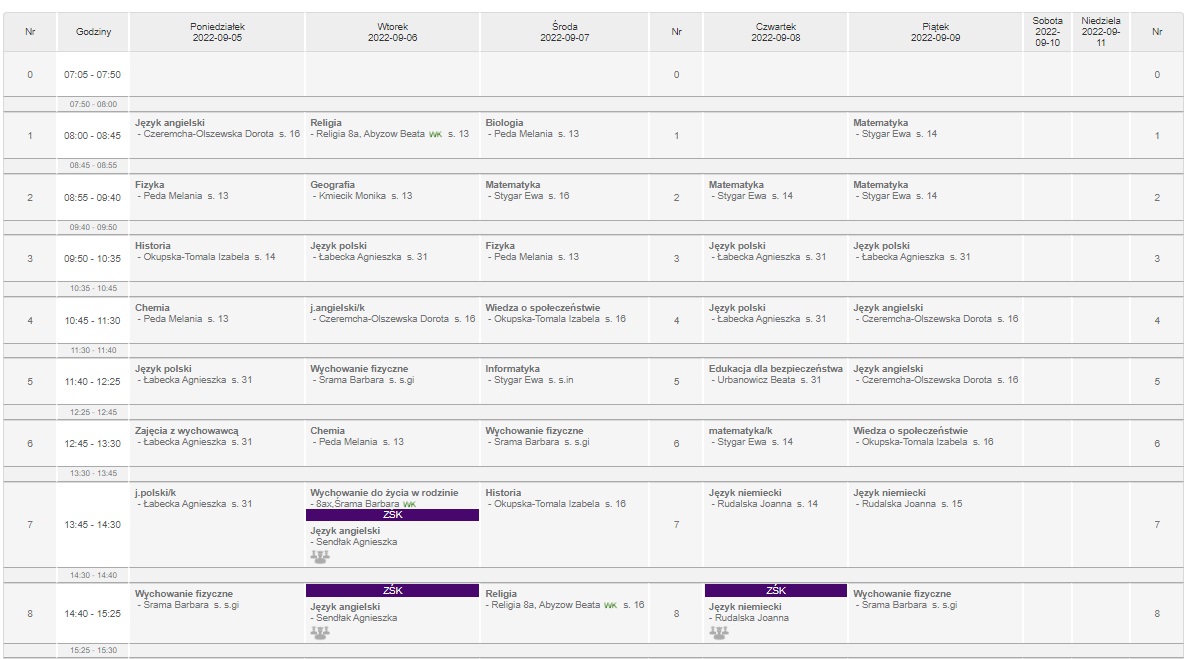Select the purple ZŚK bar on Thursday
The image size is (1194, 659).
pos(776,590)
